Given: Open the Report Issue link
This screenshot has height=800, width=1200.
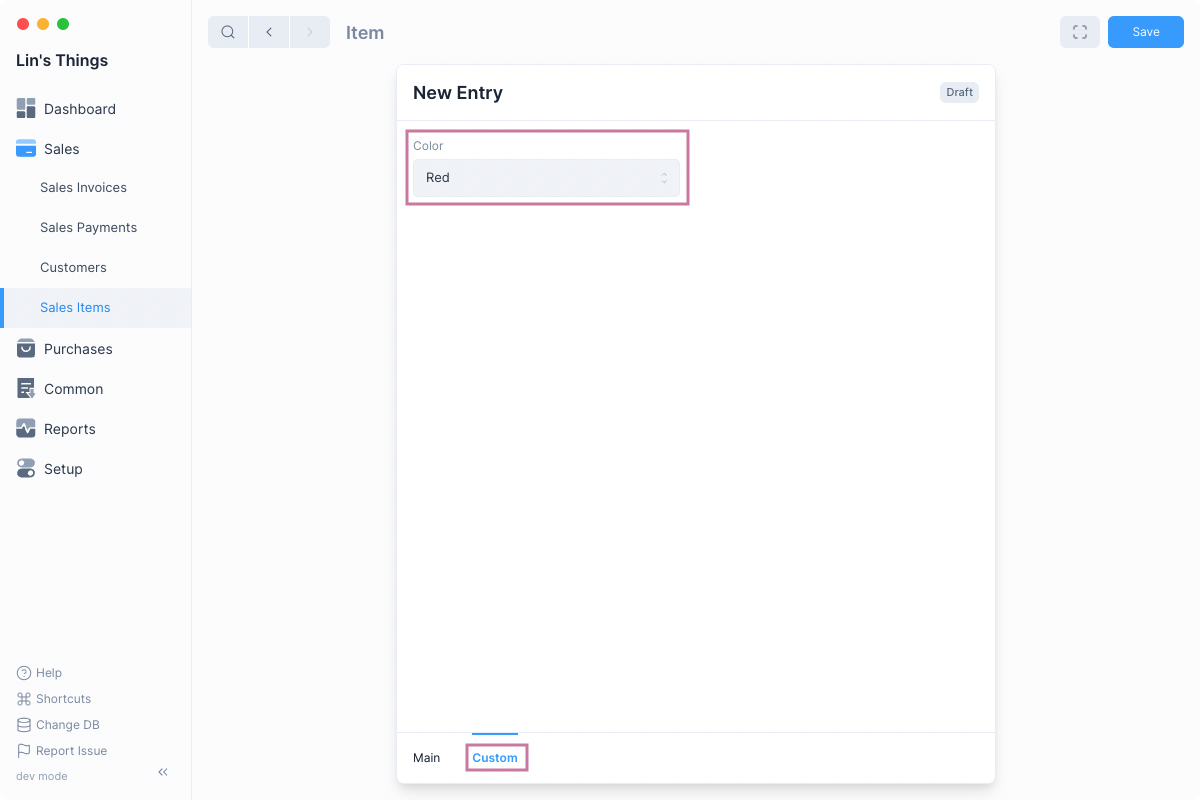Looking at the screenshot, I should click(70, 751).
